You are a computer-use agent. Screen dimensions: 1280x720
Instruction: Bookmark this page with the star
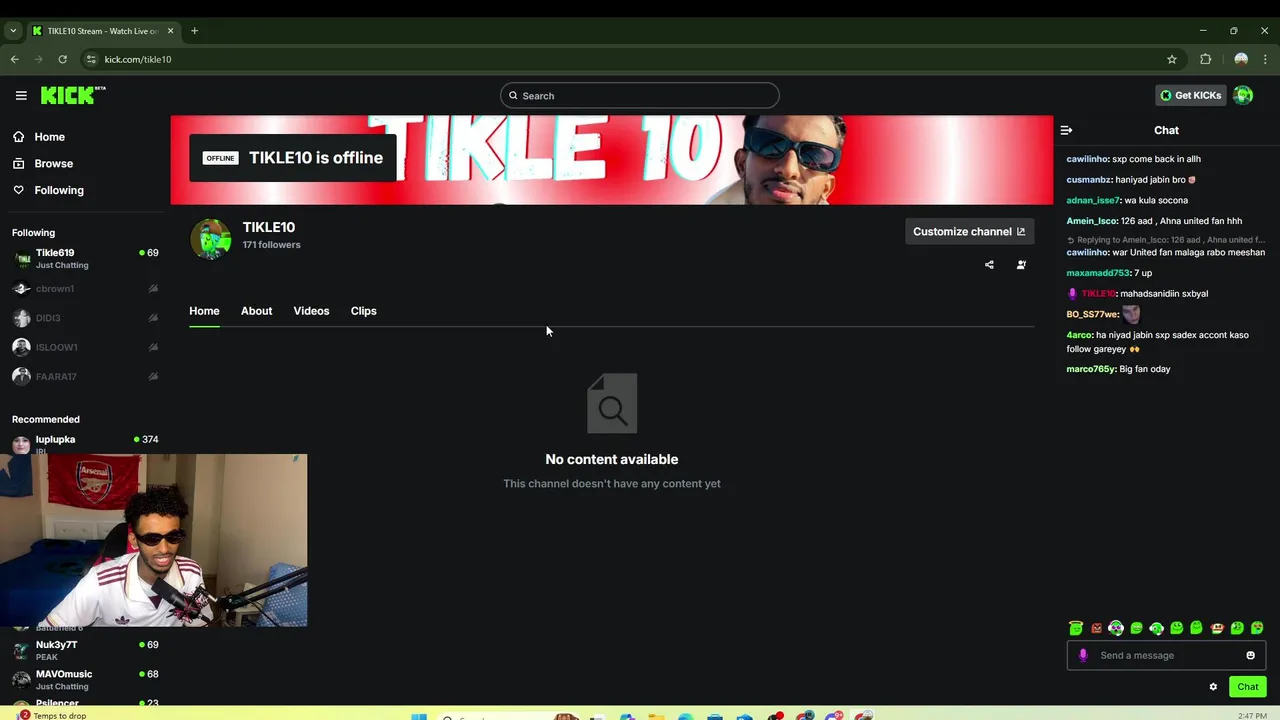tap(1172, 59)
